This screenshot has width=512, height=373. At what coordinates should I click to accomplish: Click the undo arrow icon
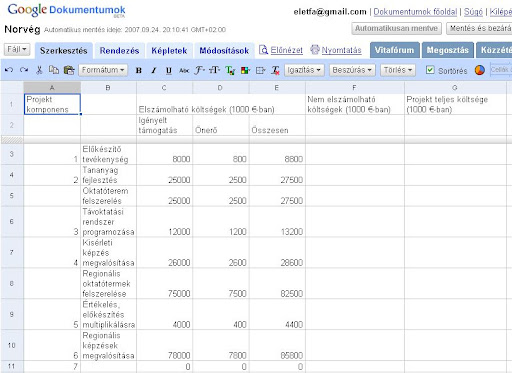9,70
